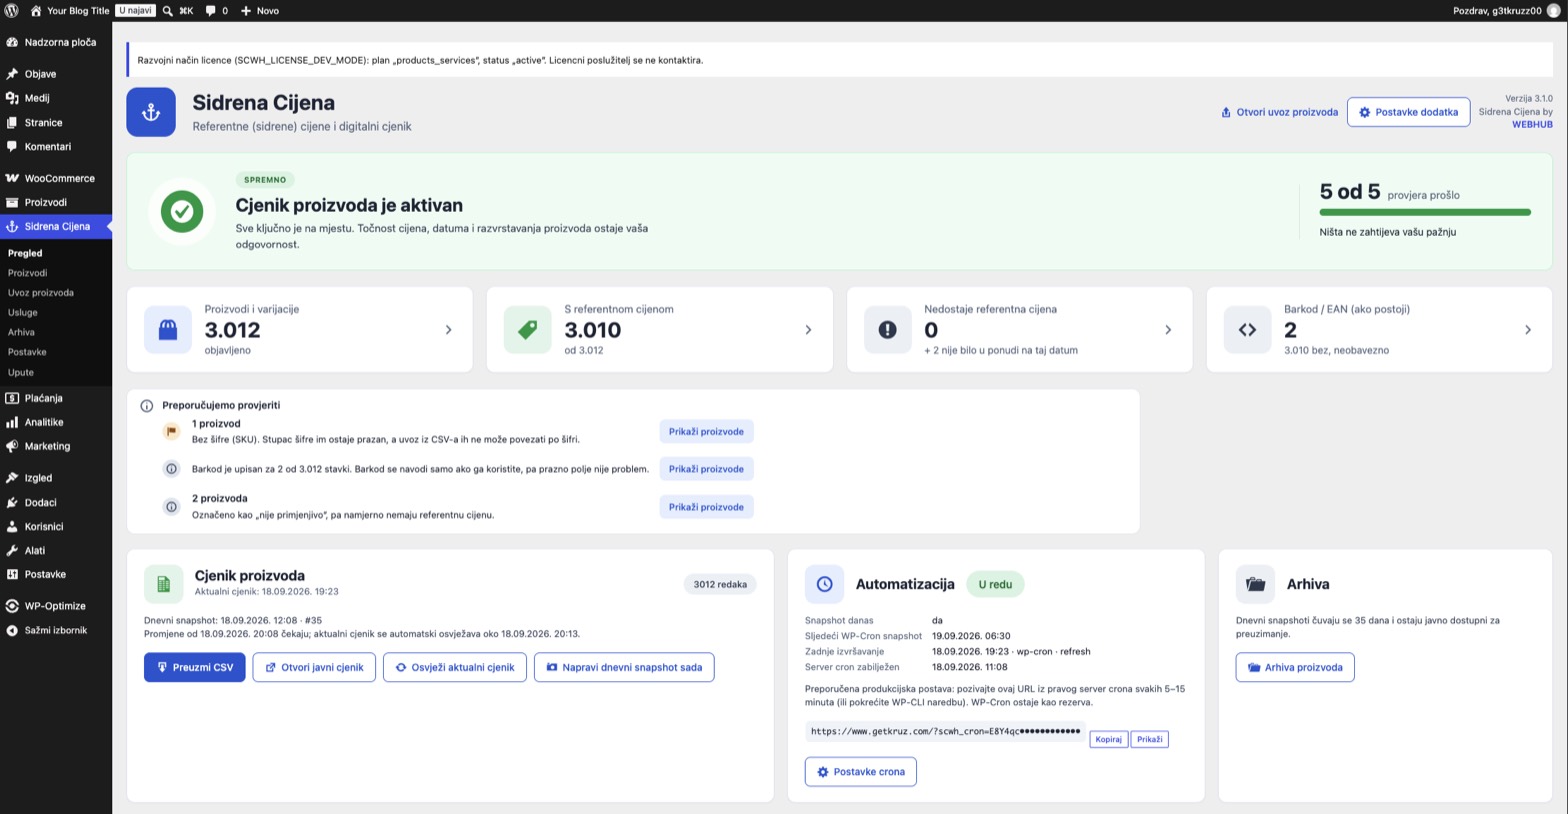1568x814 pixels.
Task: Click the blue anchor logo beside Sidrena Cijena heading
Action: [x=151, y=112]
